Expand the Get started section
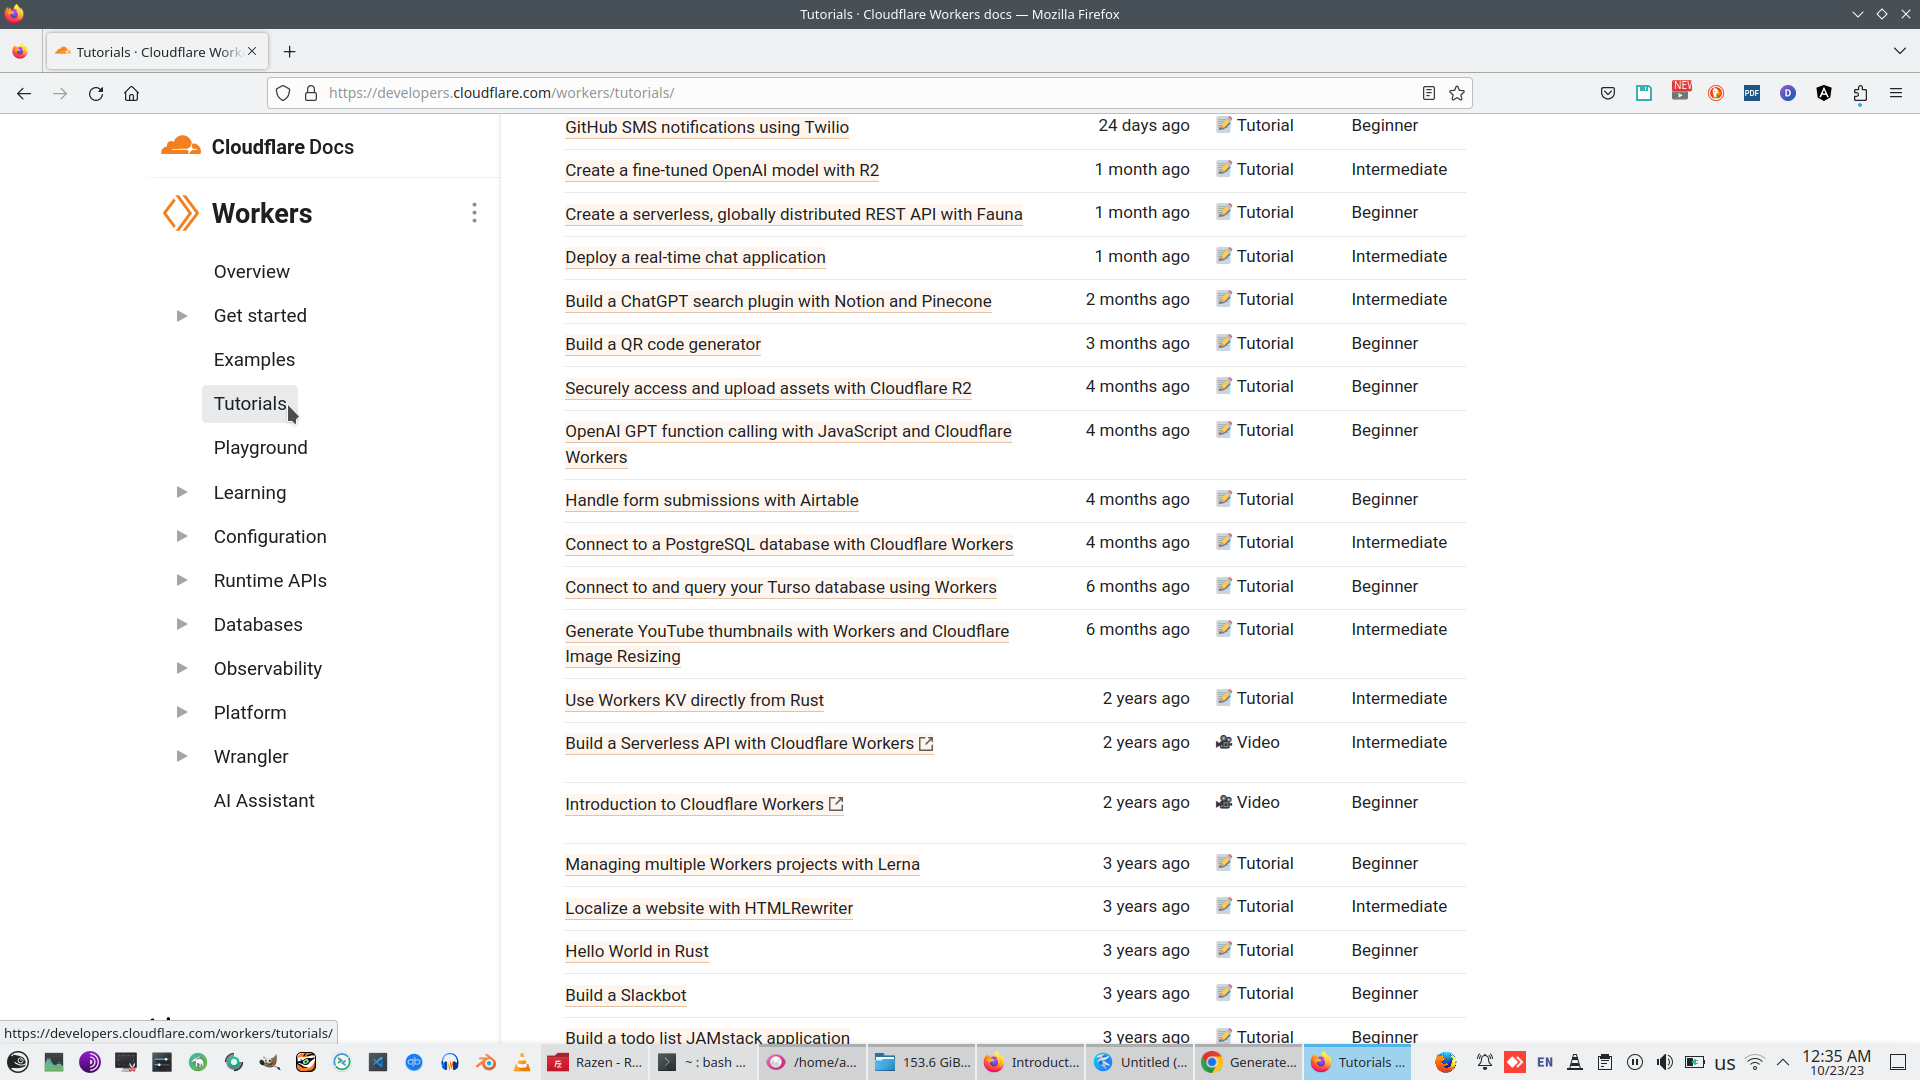This screenshot has height=1080, width=1920. pos(182,316)
